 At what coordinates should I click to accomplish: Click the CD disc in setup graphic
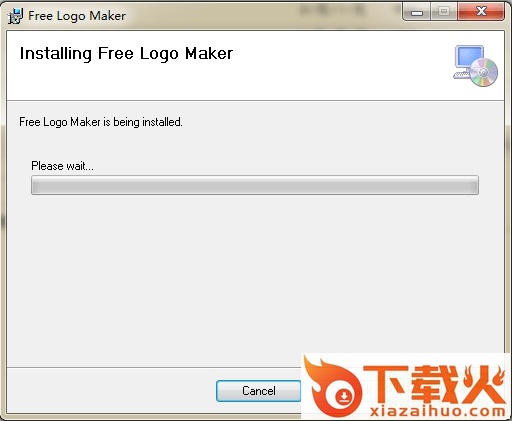coord(484,72)
